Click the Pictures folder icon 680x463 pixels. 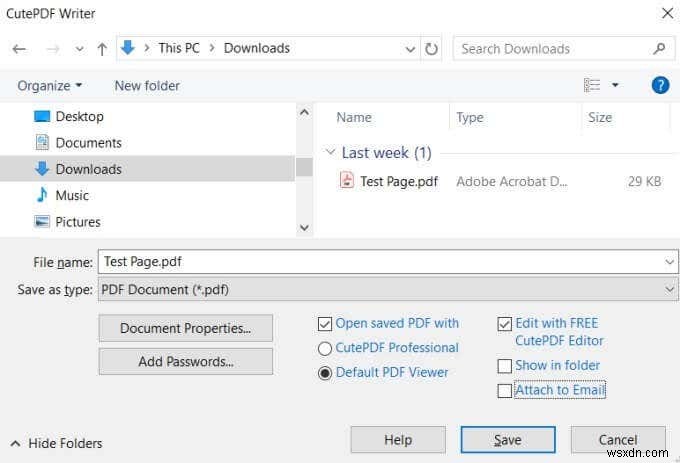click(x=42, y=222)
